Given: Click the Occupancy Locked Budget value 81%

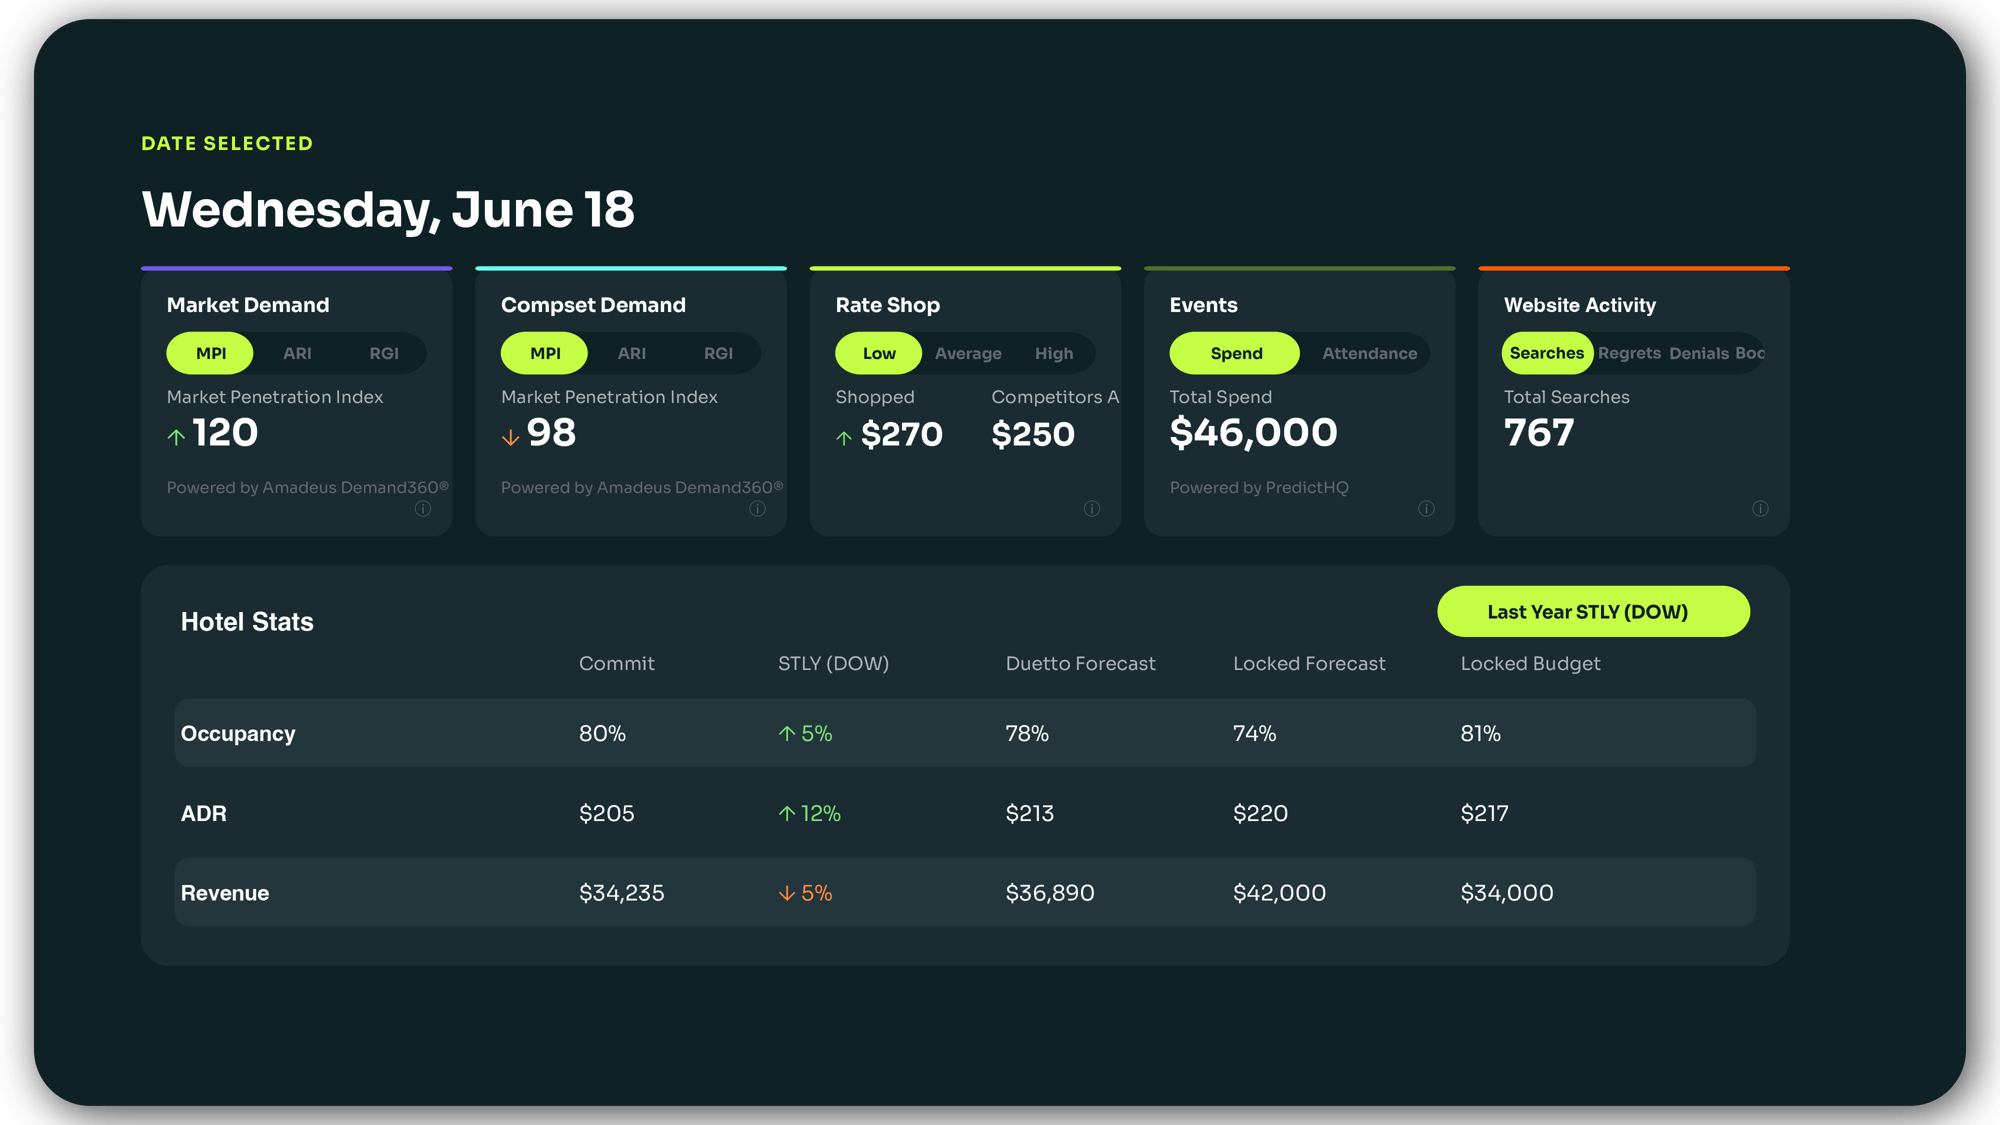Looking at the screenshot, I should pyautogui.click(x=1481, y=734).
